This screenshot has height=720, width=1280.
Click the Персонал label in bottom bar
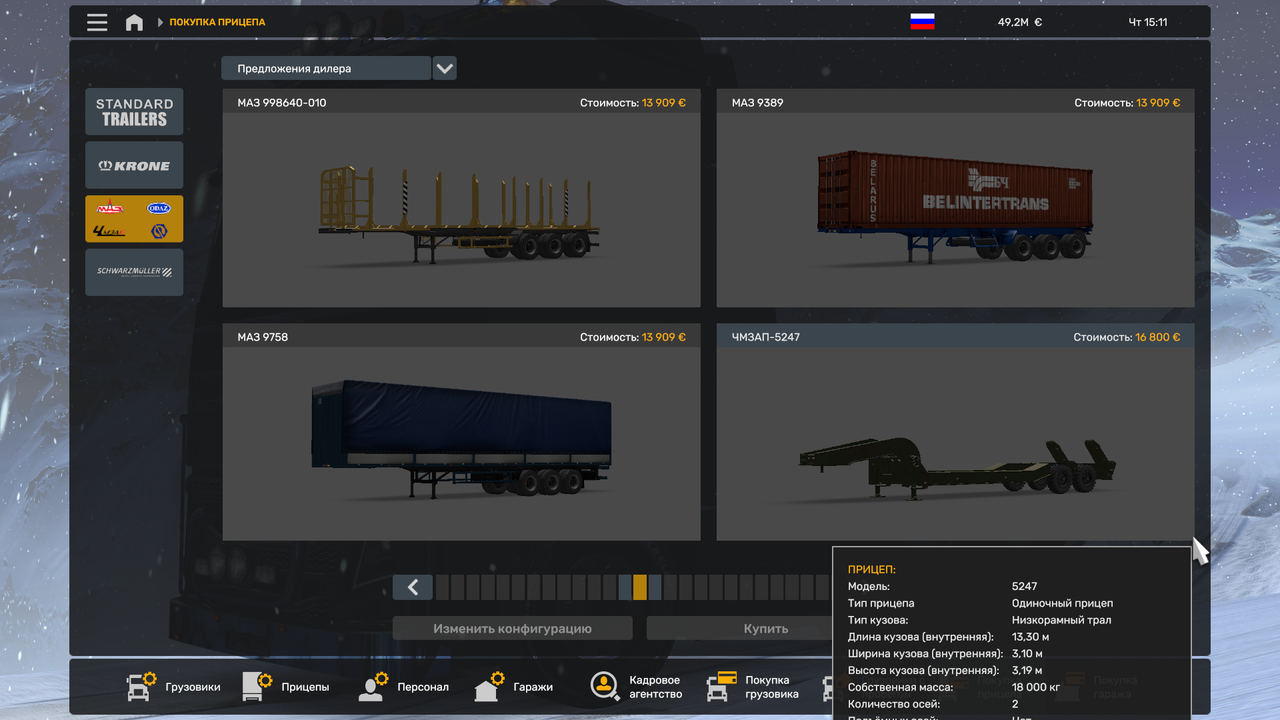(423, 687)
